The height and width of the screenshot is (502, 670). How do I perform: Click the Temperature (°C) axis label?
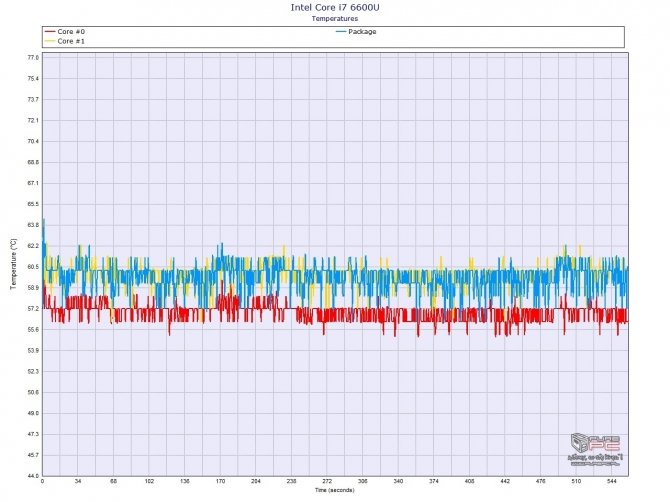pos(14,264)
